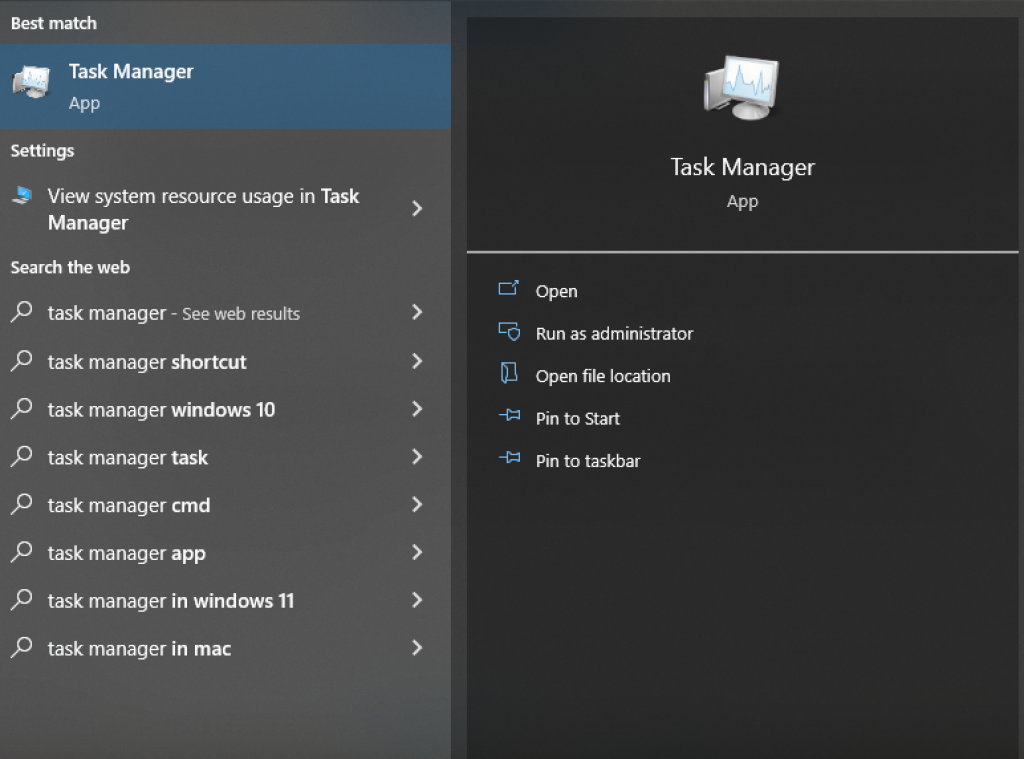Click the Task Manager title in preview pane
This screenshot has width=1024, height=759.
coord(743,168)
